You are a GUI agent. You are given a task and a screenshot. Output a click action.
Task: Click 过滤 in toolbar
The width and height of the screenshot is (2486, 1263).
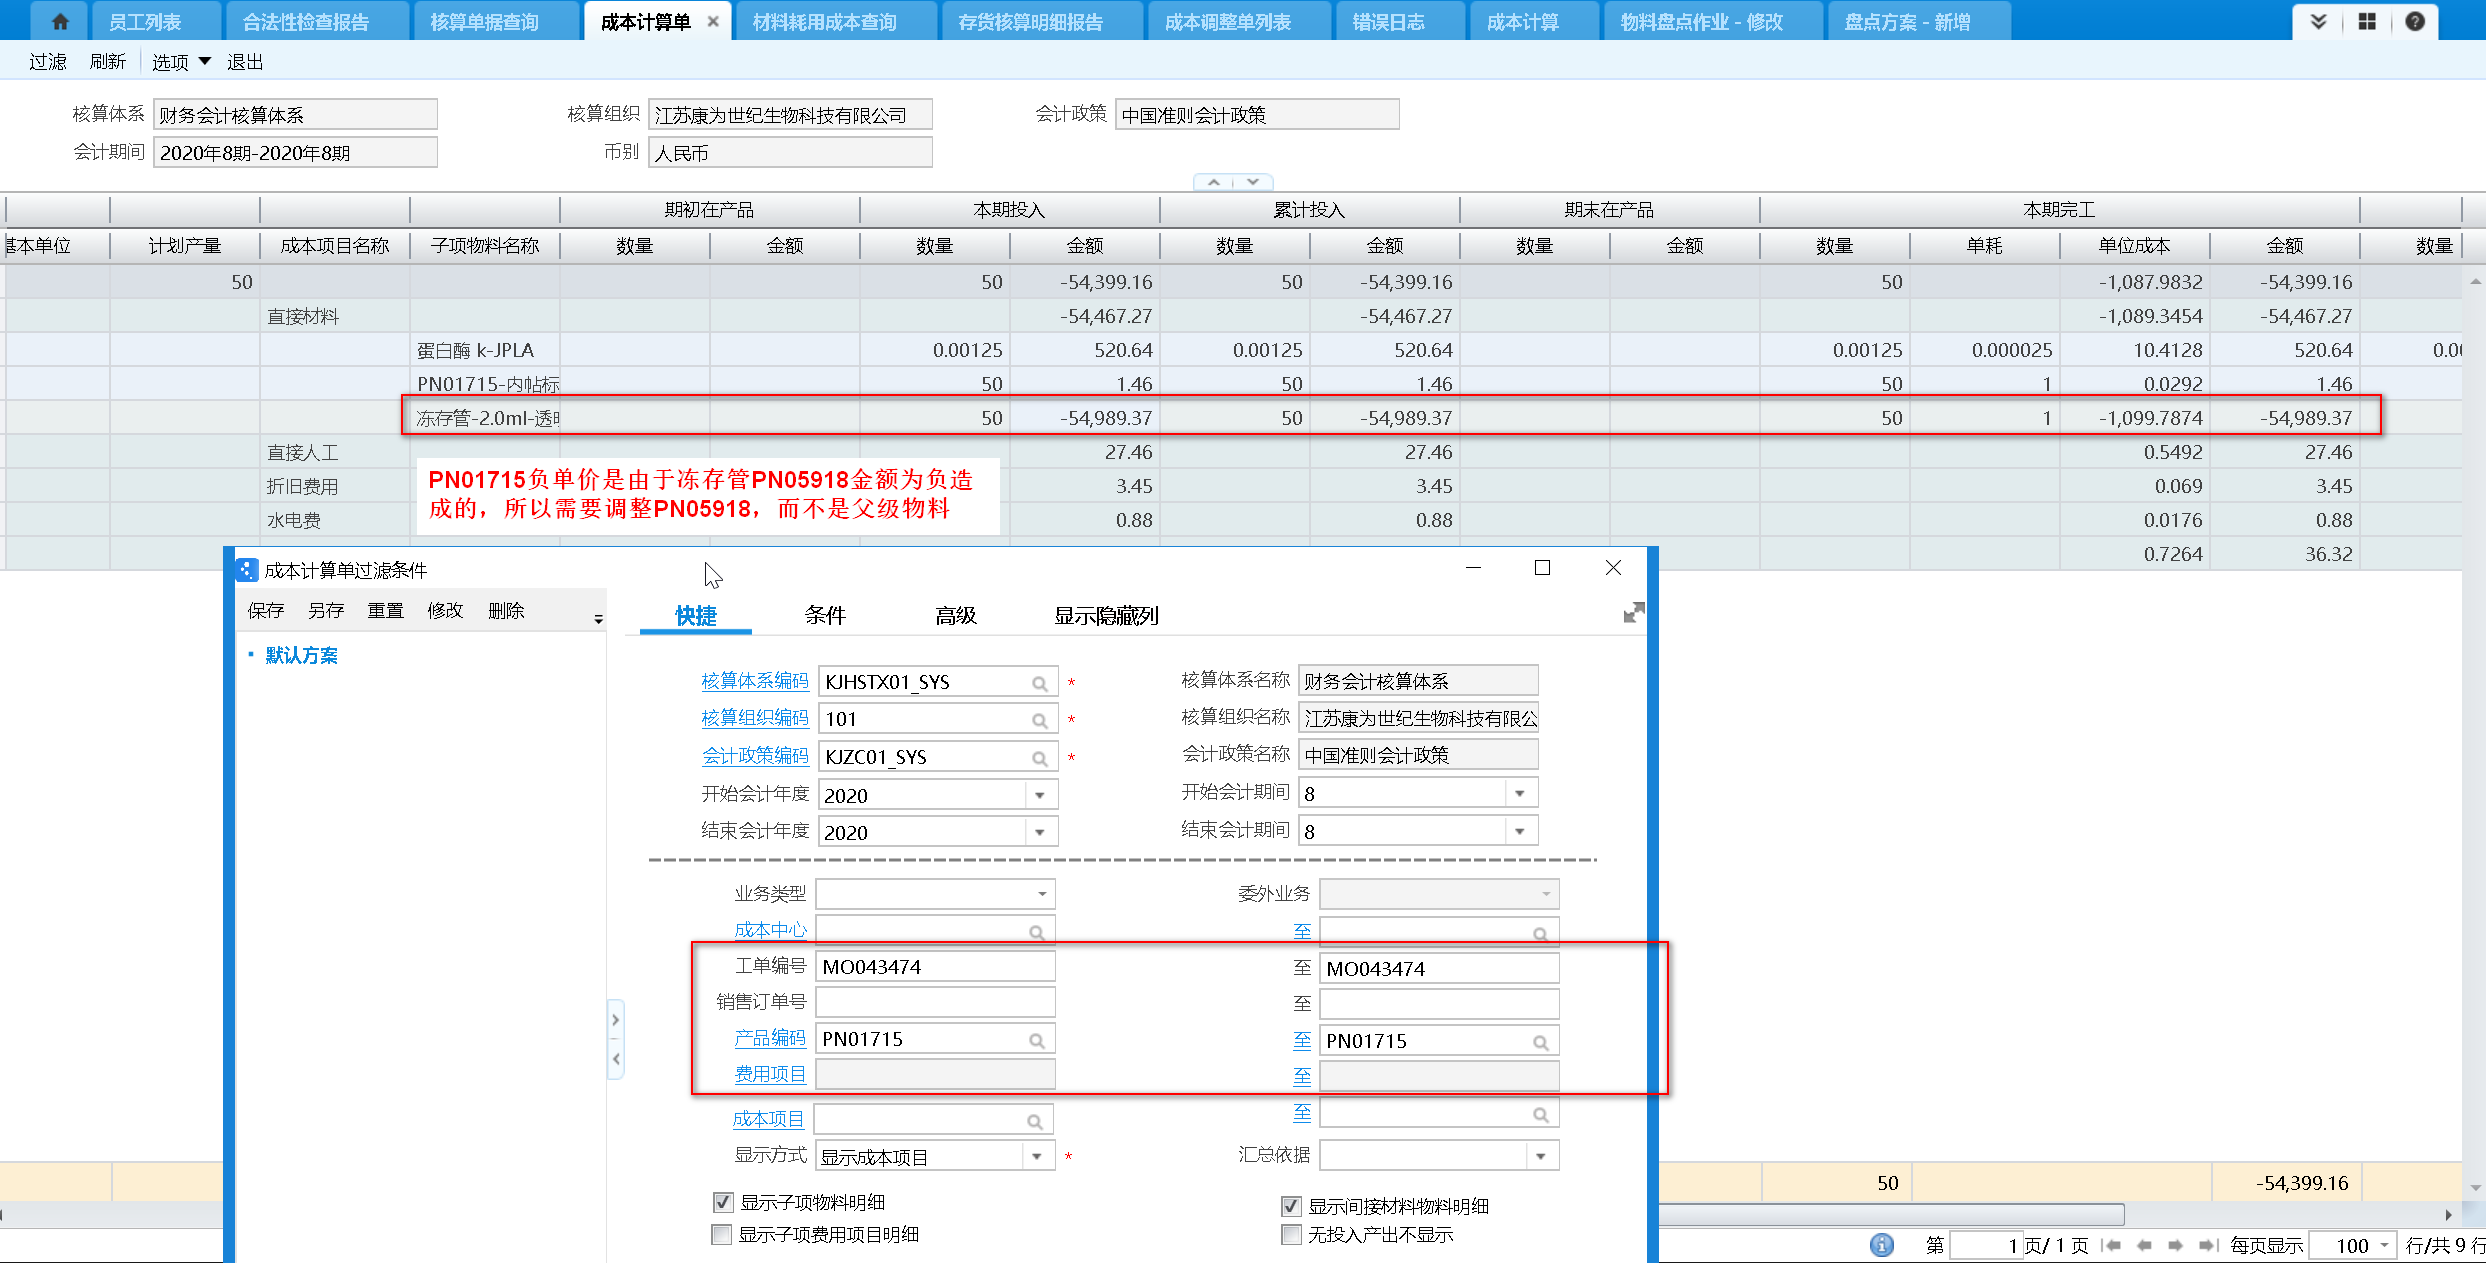48,62
